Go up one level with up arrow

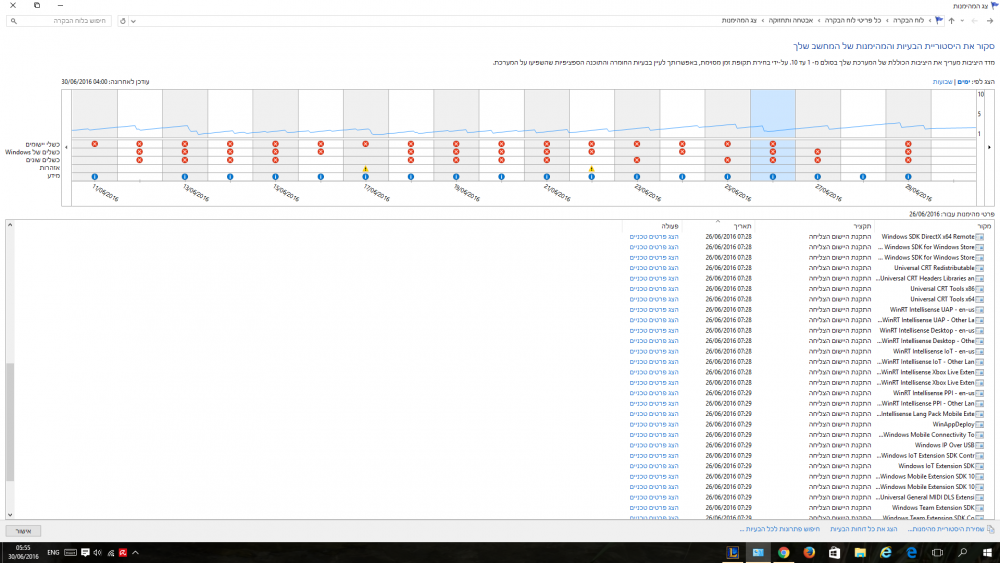(x=952, y=21)
